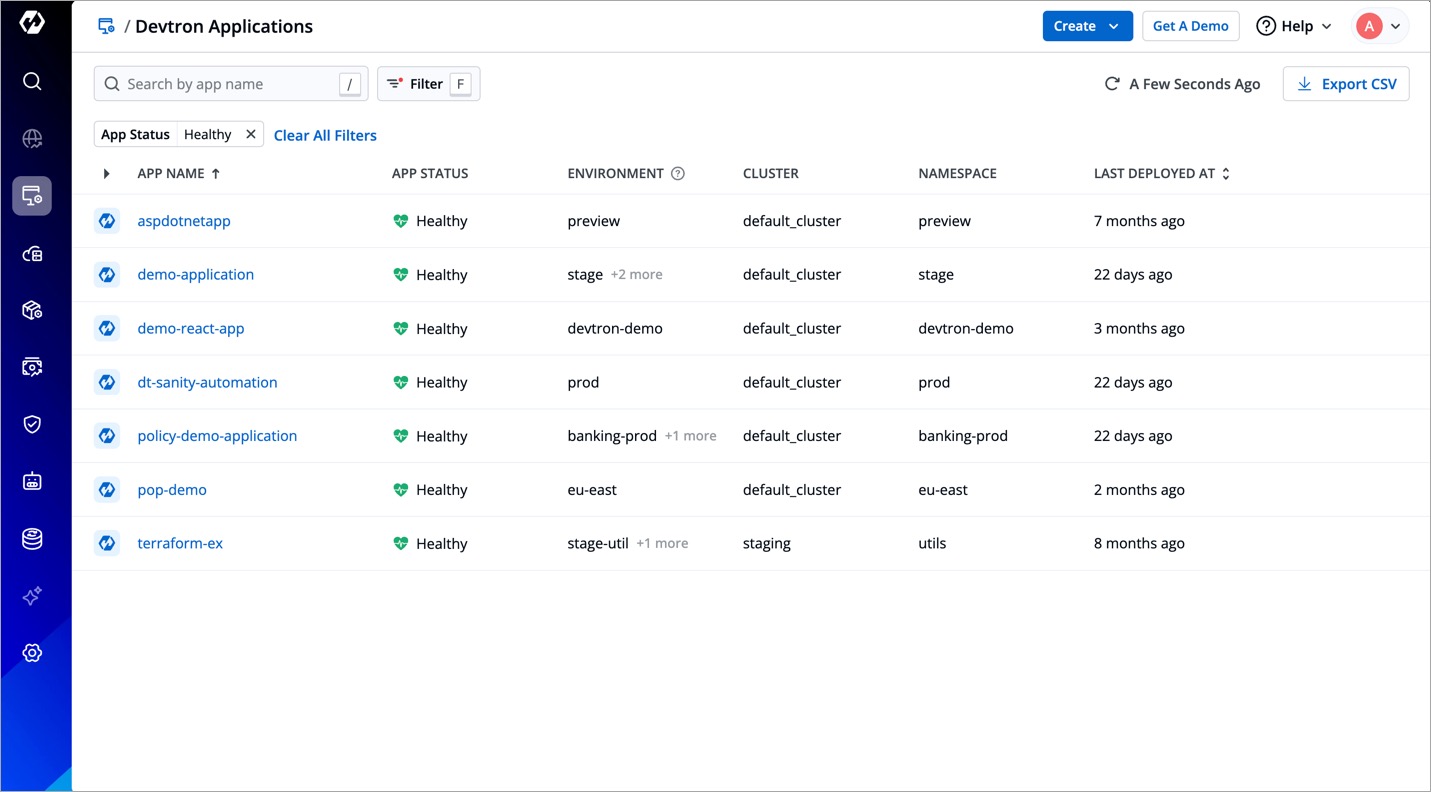Toggle the Last Deployed At sort order
1431x792 pixels.
(x=1224, y=173)
